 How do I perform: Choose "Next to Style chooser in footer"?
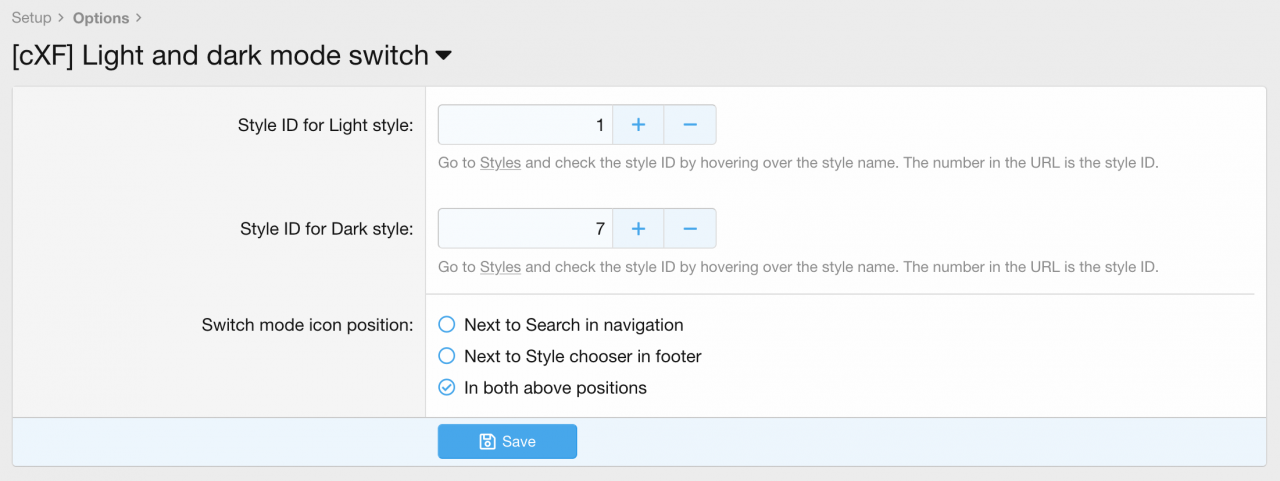[447, 356]
